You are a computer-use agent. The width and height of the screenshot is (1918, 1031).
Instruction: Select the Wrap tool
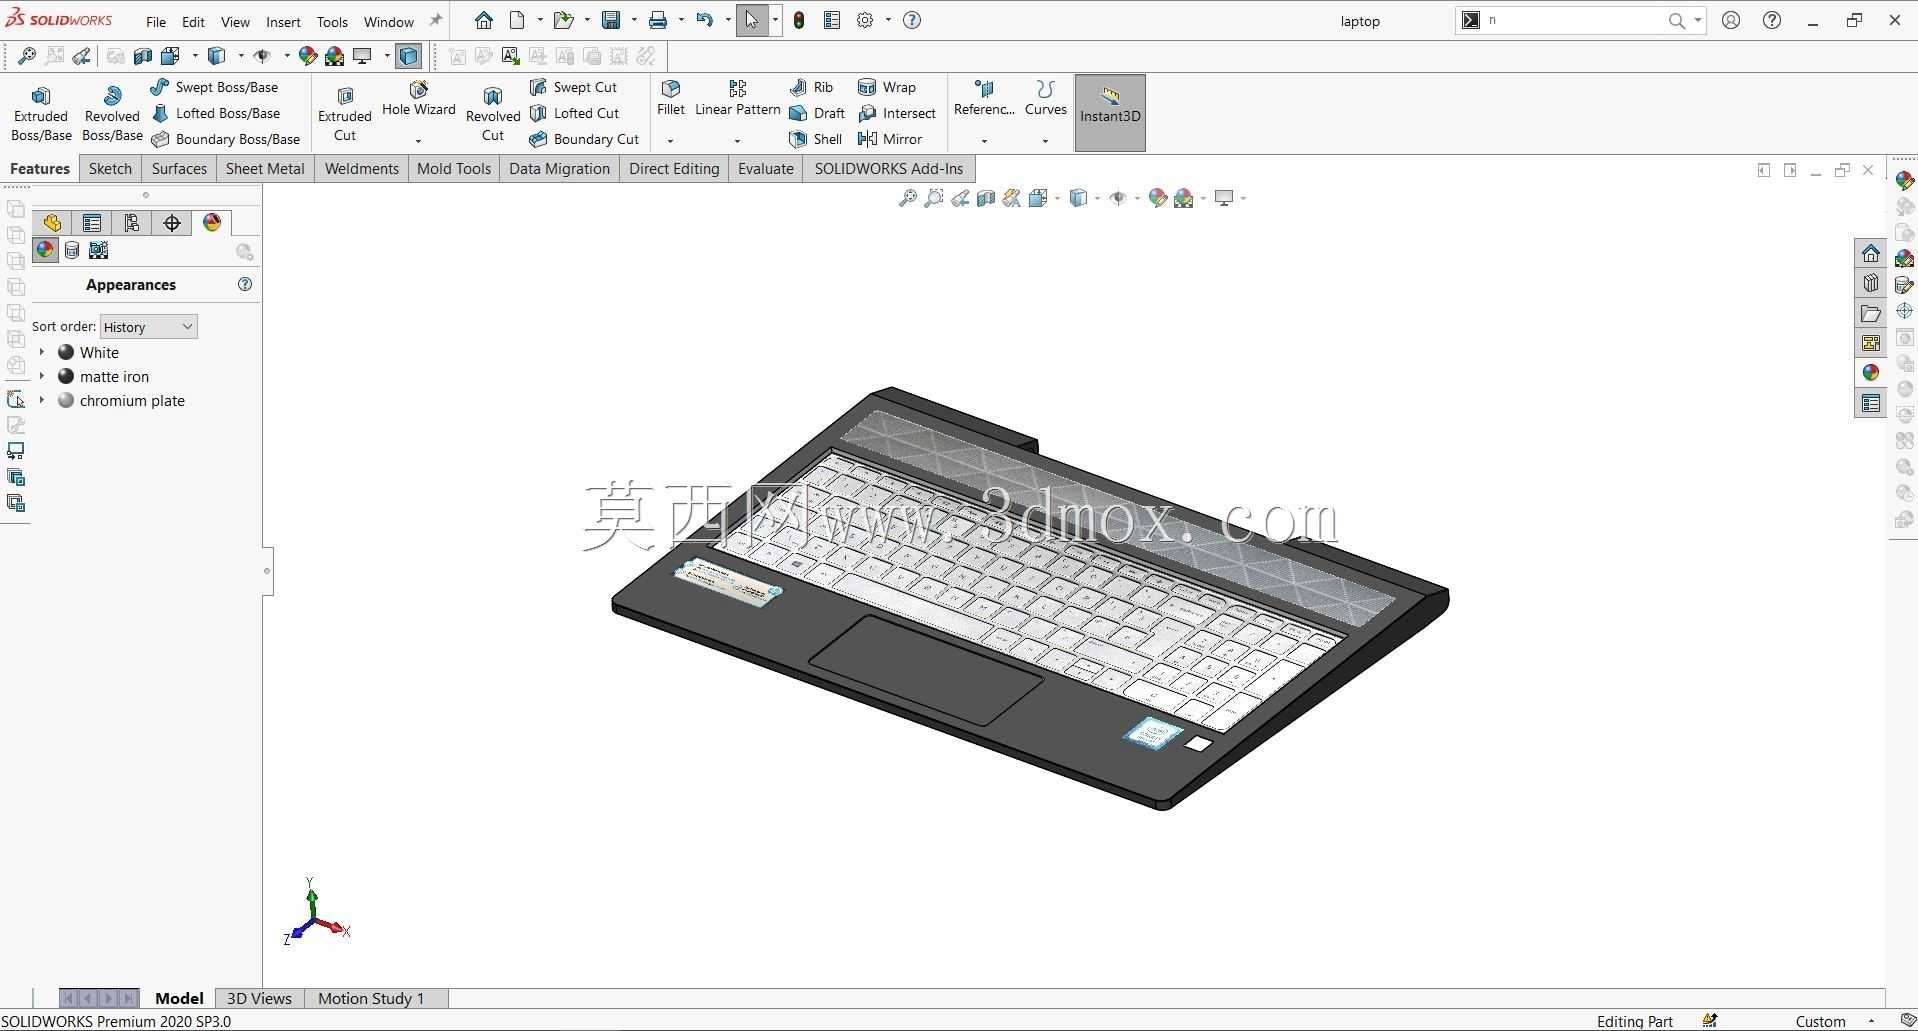(x=887, y=87)
